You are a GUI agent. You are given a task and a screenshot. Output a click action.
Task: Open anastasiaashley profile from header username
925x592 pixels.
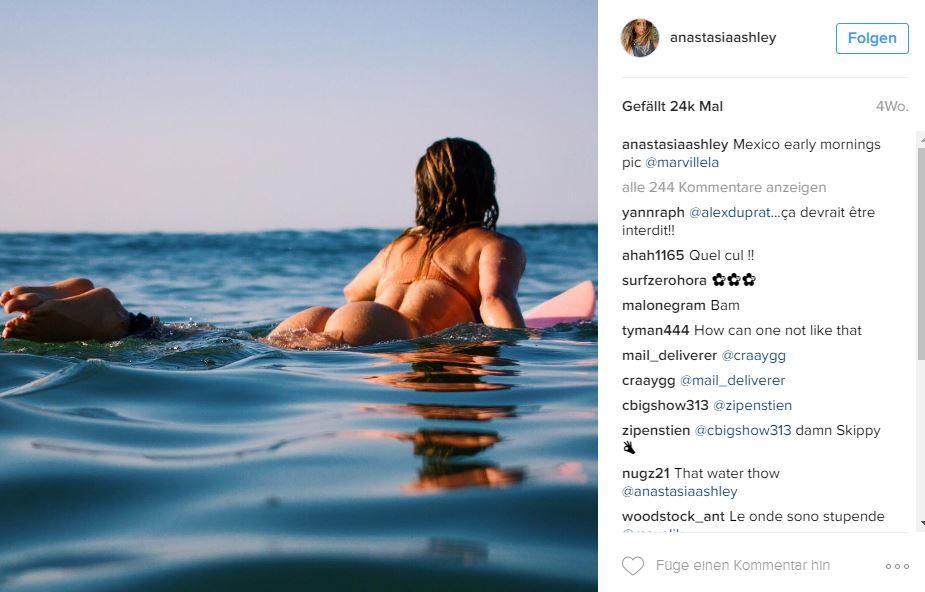[722, 38]
